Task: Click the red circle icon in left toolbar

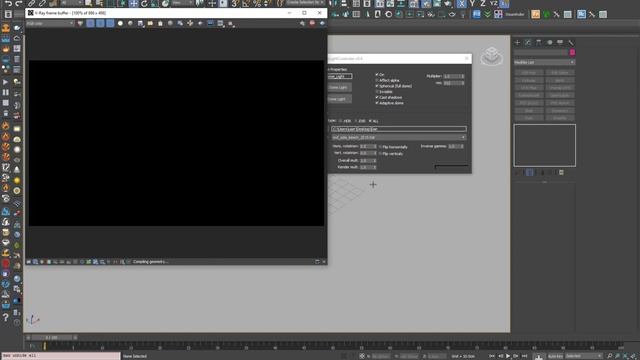Action: (6, 264)
